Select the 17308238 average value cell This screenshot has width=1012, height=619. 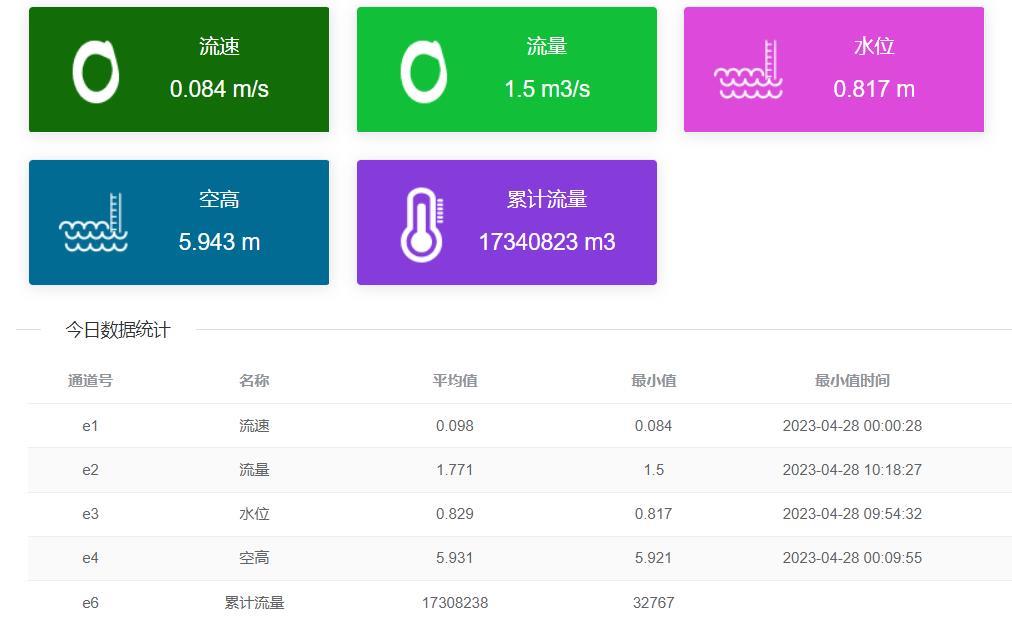pos(454,603)
